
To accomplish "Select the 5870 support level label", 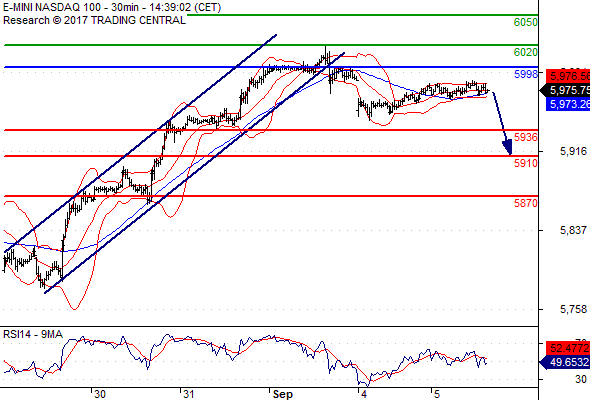I will [526, 203].
